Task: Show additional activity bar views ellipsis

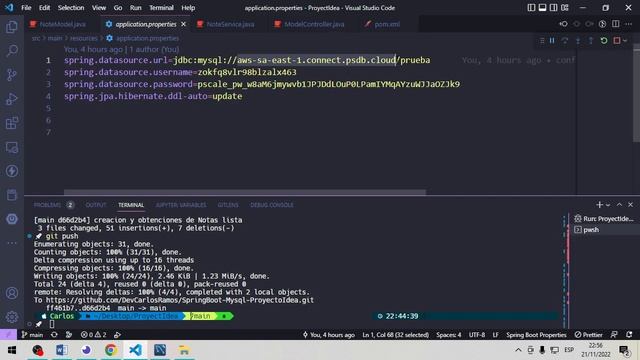Action: [x=12, y=243]
